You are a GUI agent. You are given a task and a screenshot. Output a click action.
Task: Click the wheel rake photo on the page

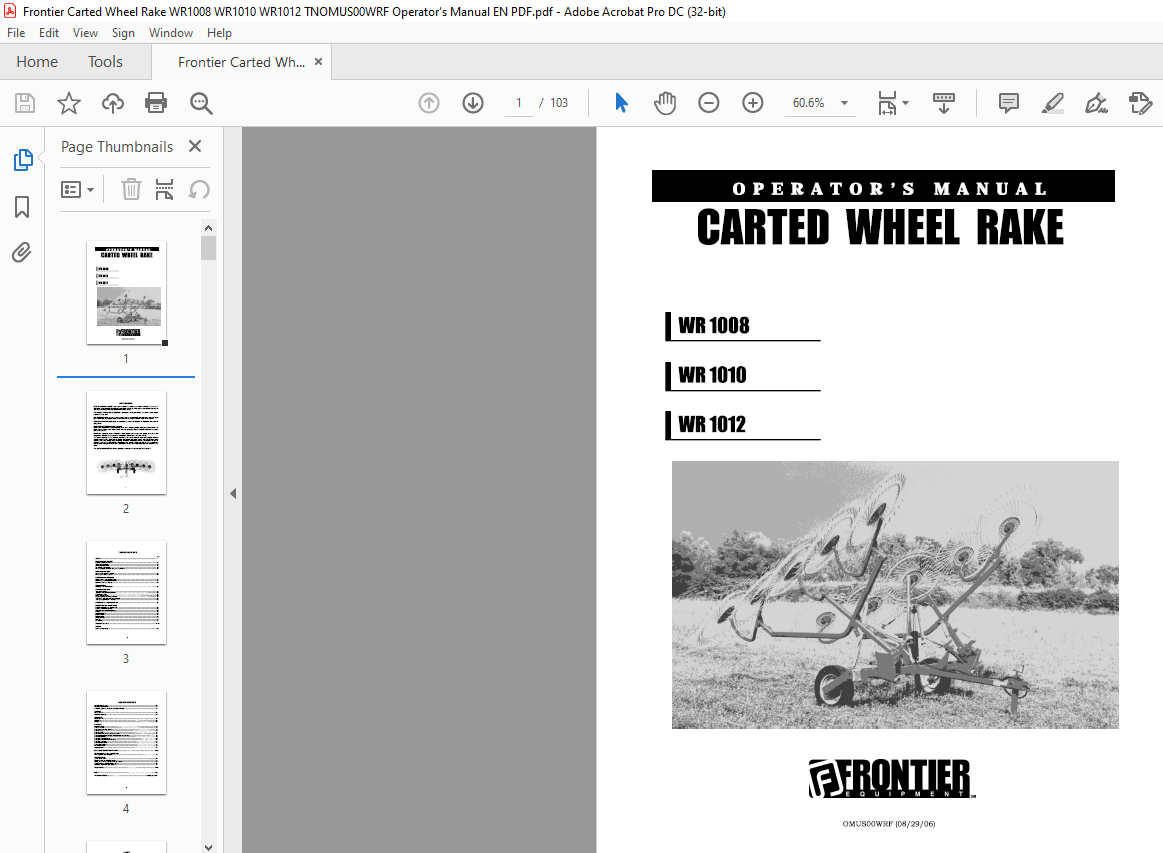895,595
